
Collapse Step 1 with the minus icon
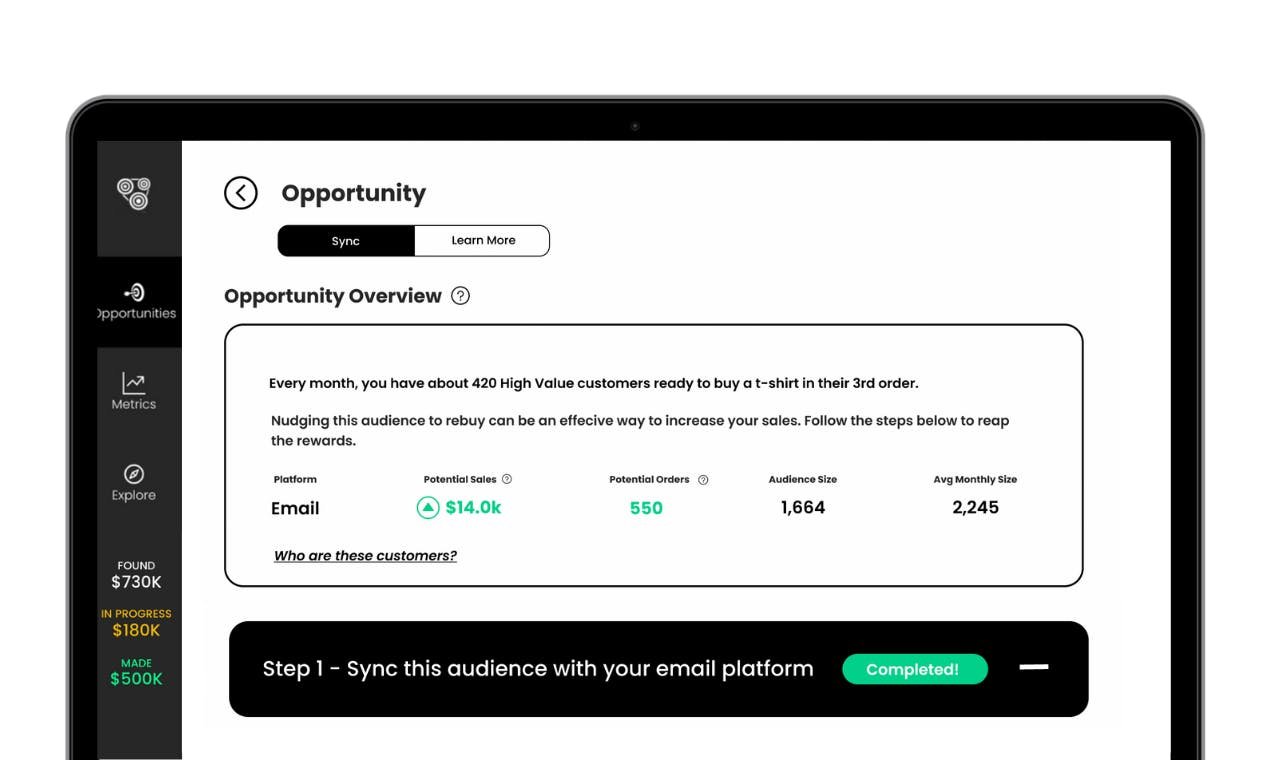coord(1033,667)
